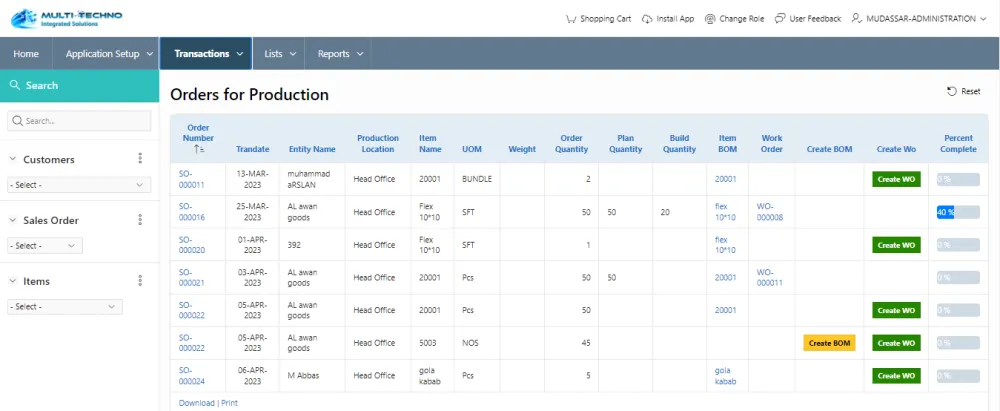Click Create BOM button for item 5003
This screenshot has width=1000, height=411.
click(x=829, y=343)
